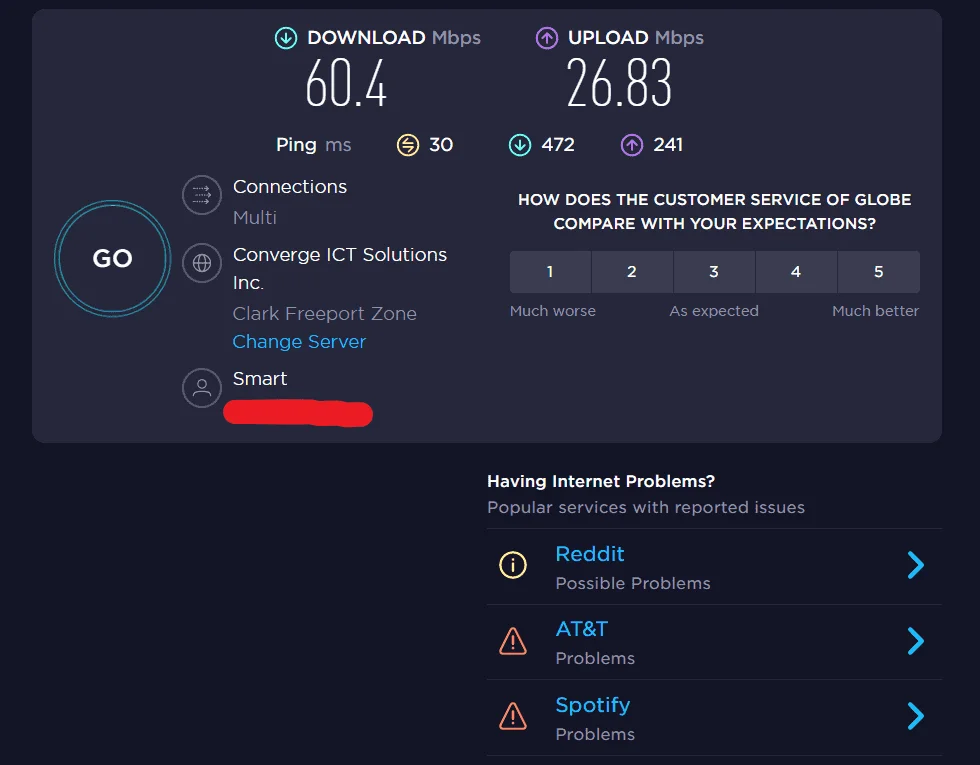This screenshot has width=980, height=765.
Task: Click the Much worse scale label
Action: coord(552,311)
